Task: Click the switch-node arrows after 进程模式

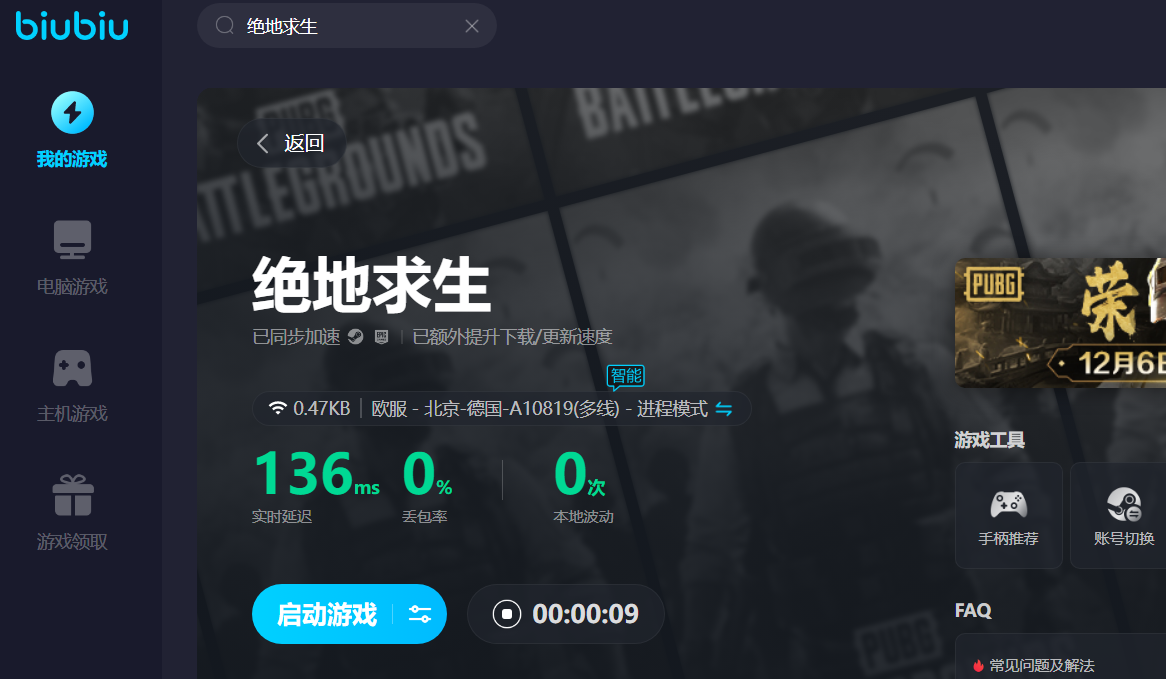Action: pos(724,409)
